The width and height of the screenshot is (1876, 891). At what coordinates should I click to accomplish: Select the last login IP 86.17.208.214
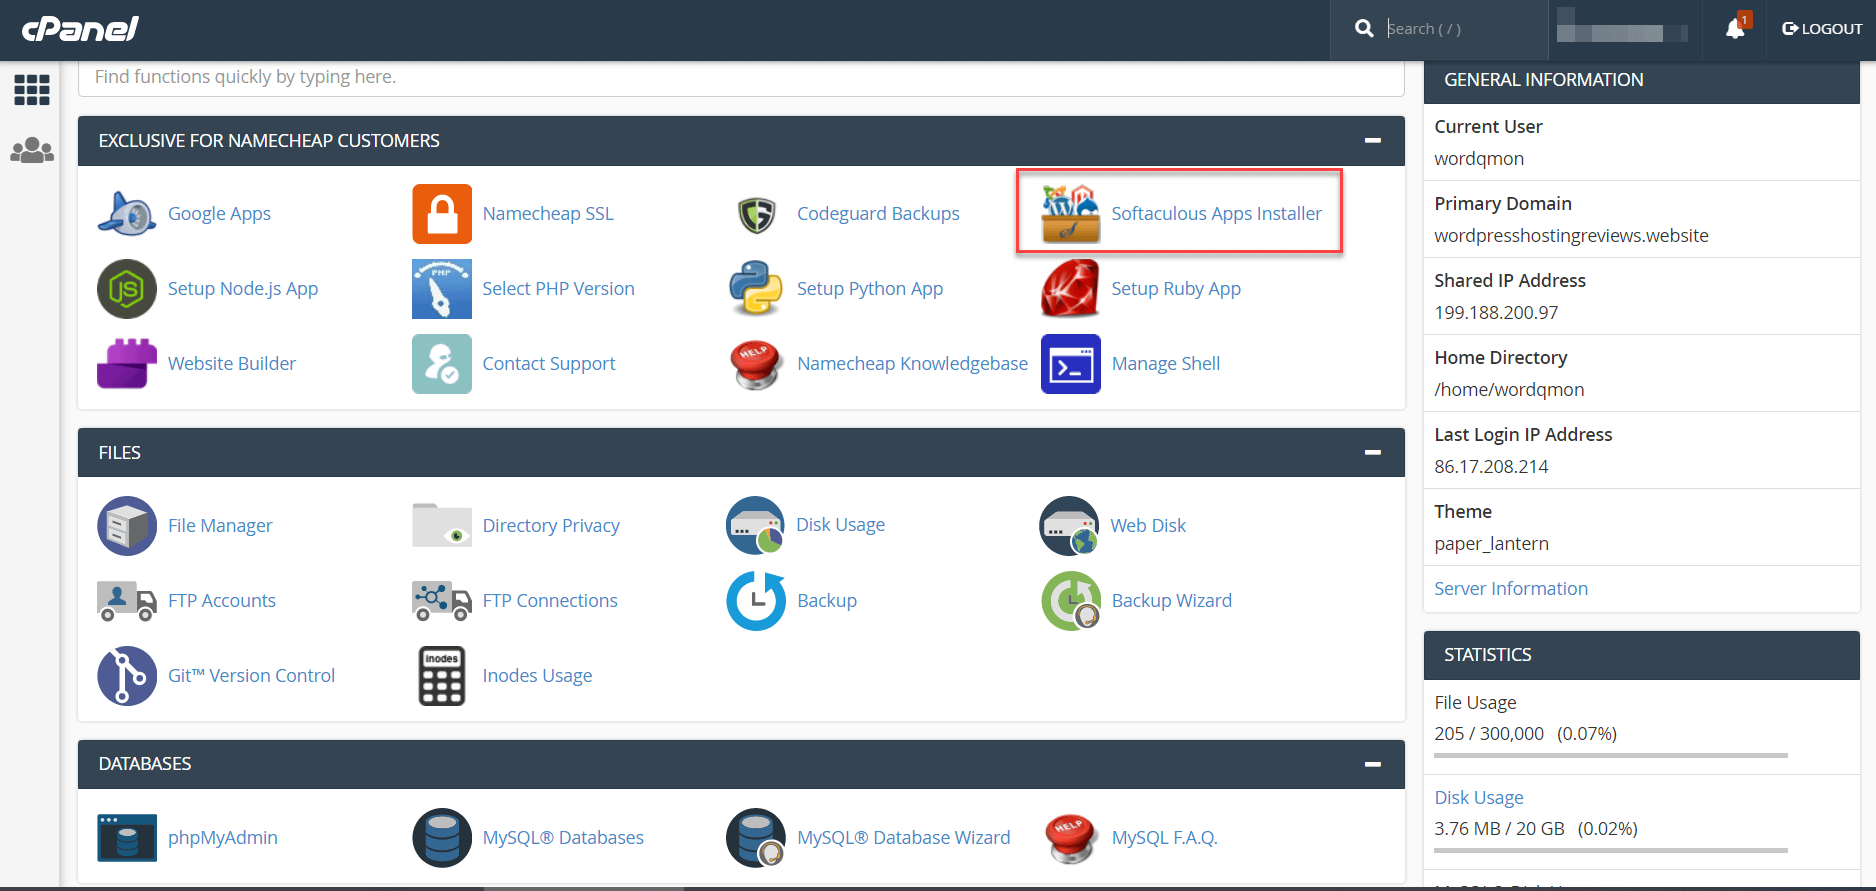[1491, 467]
